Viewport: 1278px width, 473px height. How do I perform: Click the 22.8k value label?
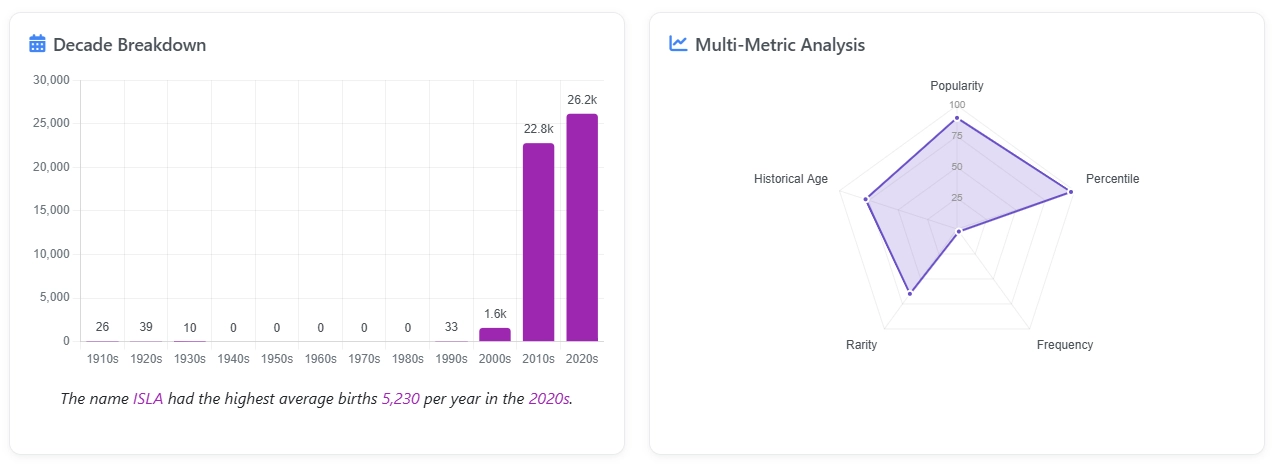[x=538, y=129]
